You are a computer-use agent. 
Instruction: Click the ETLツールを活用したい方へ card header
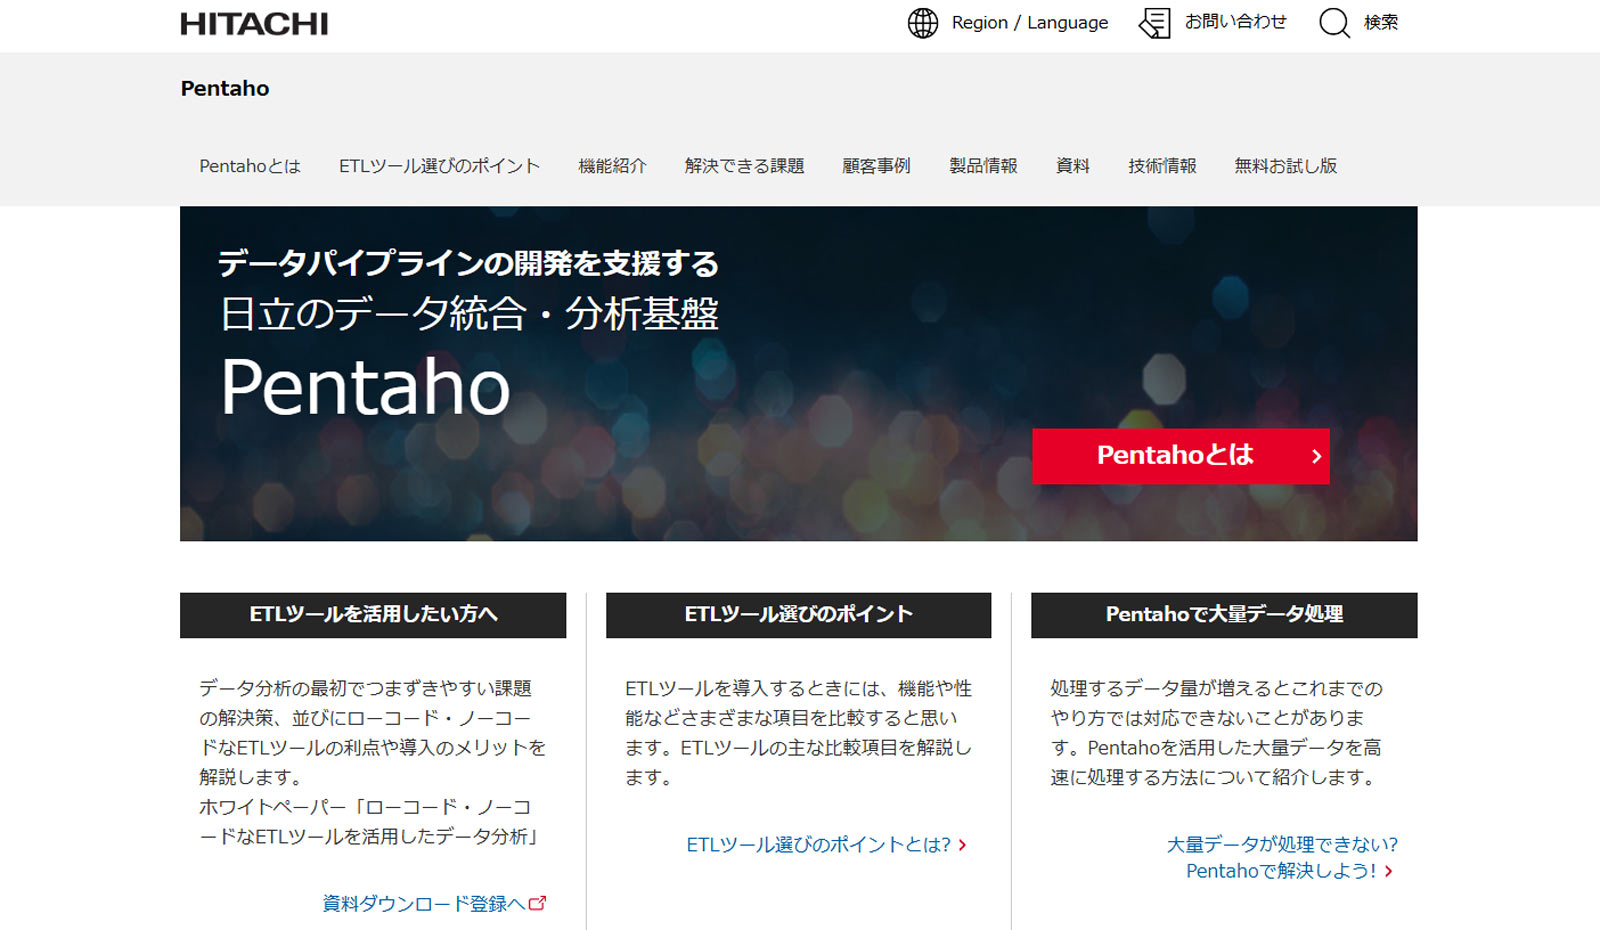[x=373, y=615]
